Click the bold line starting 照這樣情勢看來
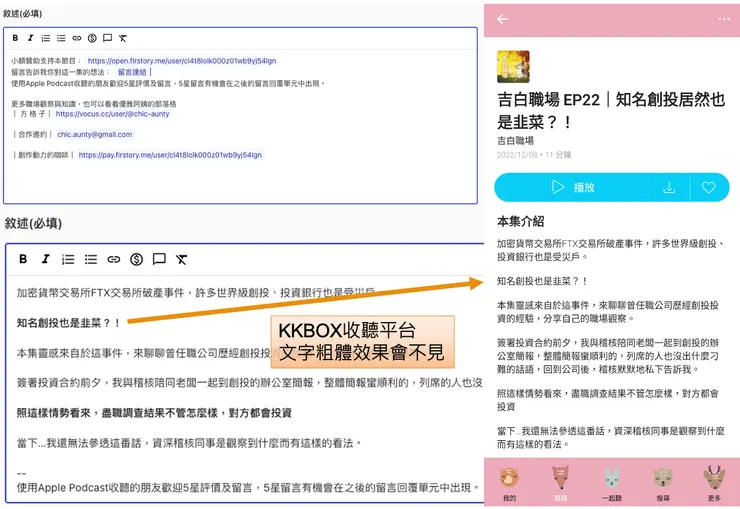The image size is (740, 509). [x=154, y=413]
